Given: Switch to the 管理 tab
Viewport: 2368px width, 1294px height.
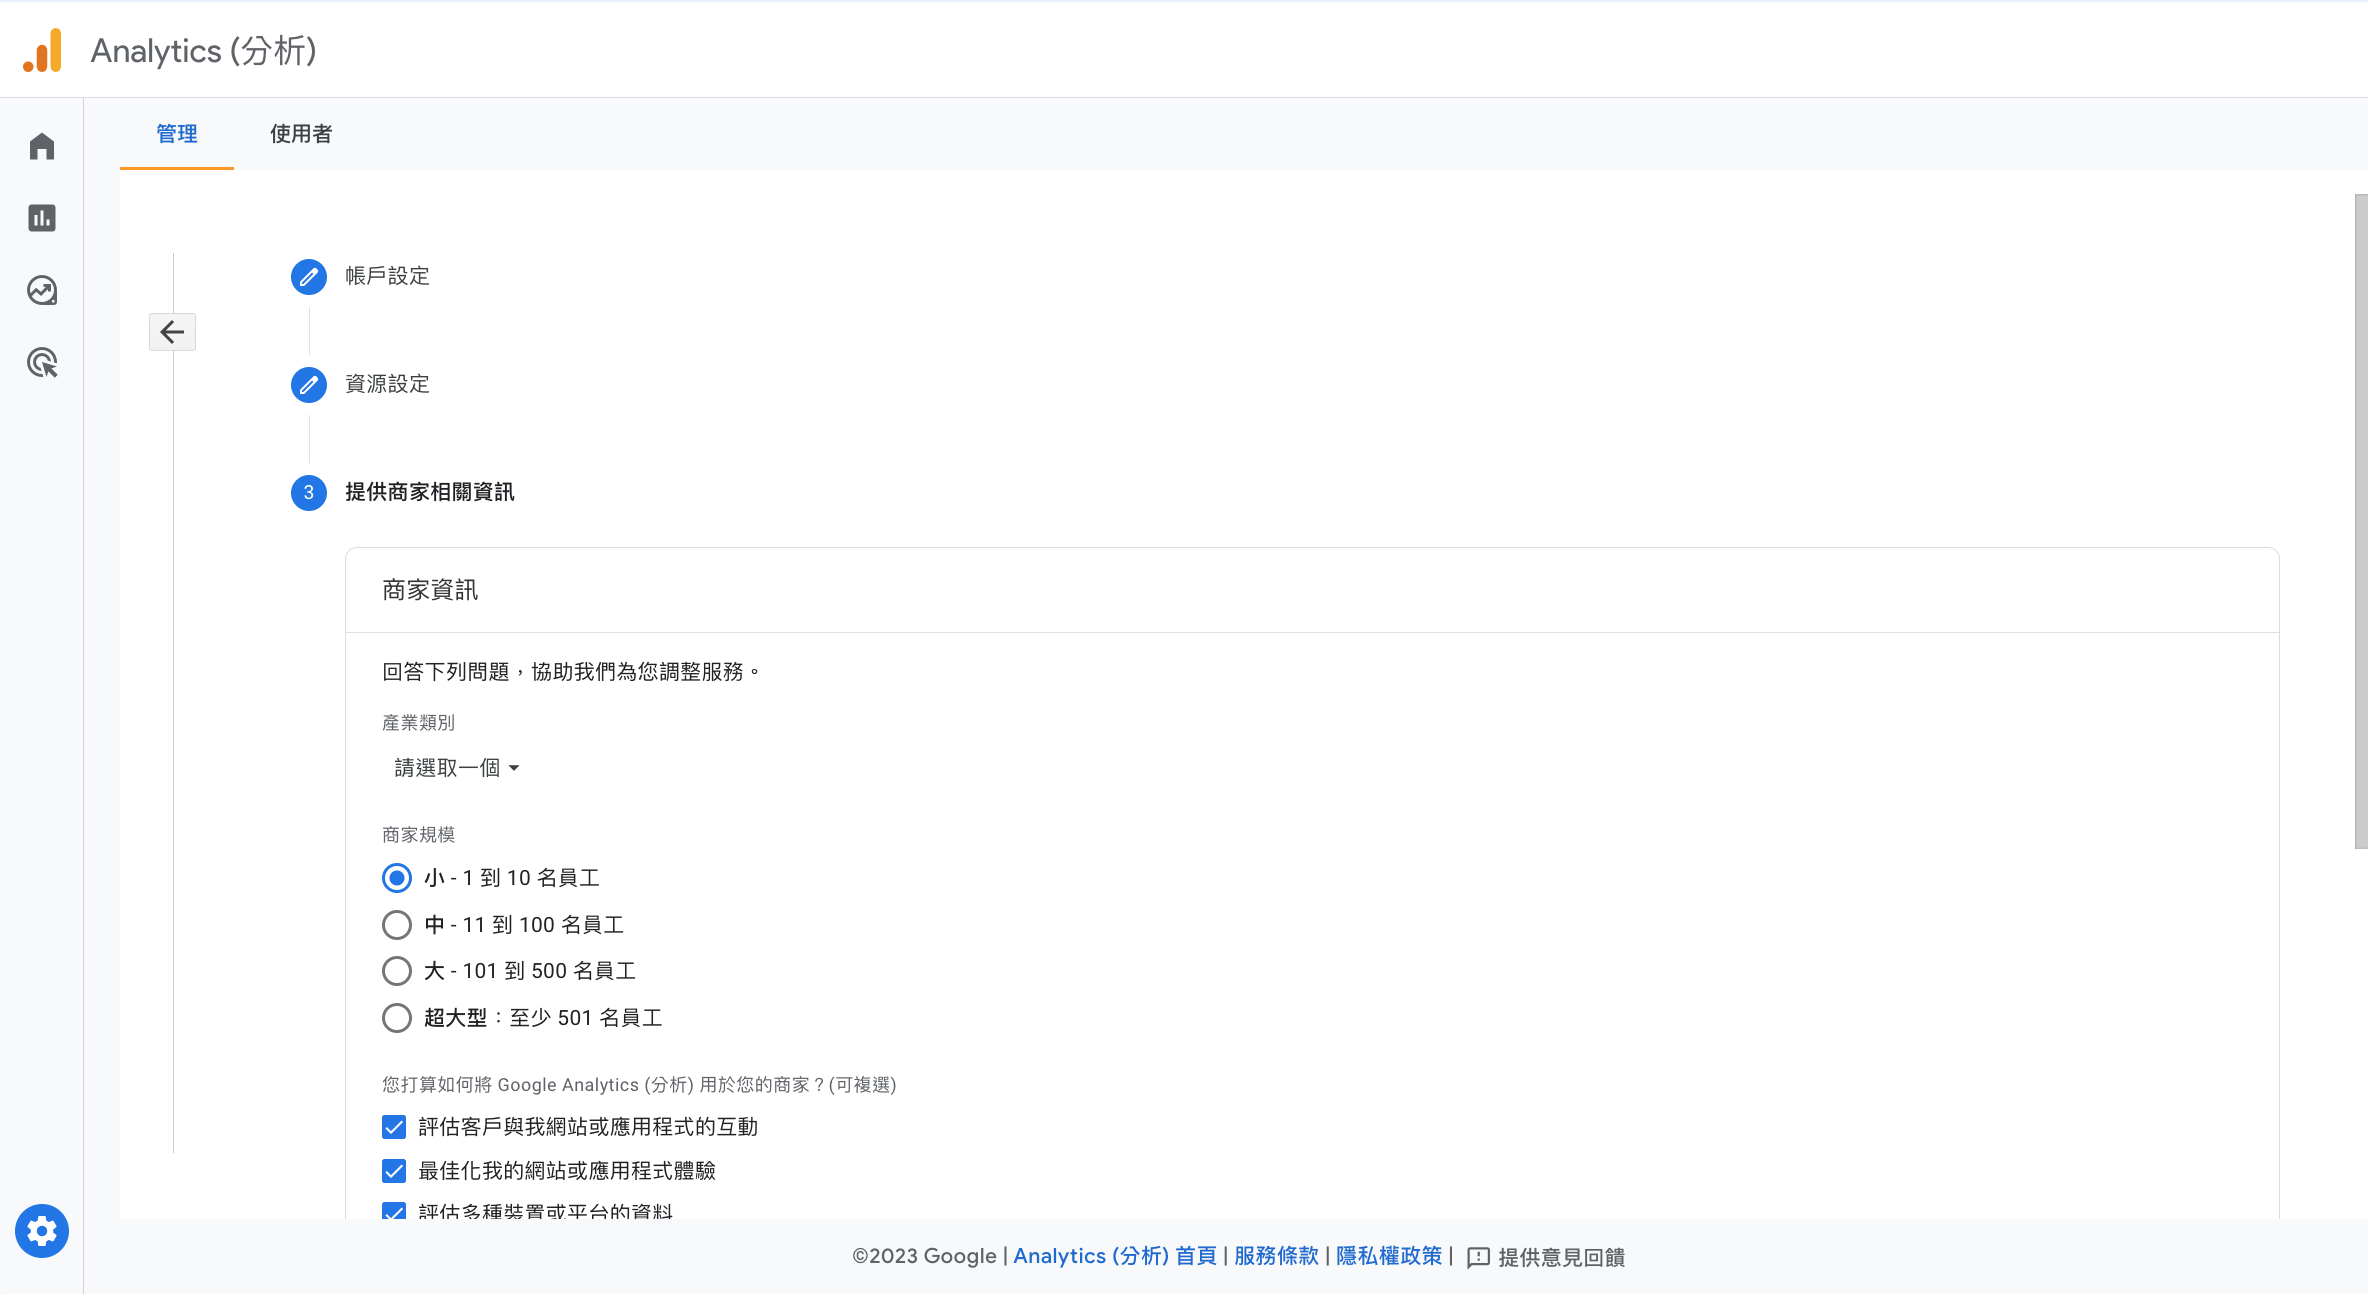Looking at the screenshot, I should (177, 134).
